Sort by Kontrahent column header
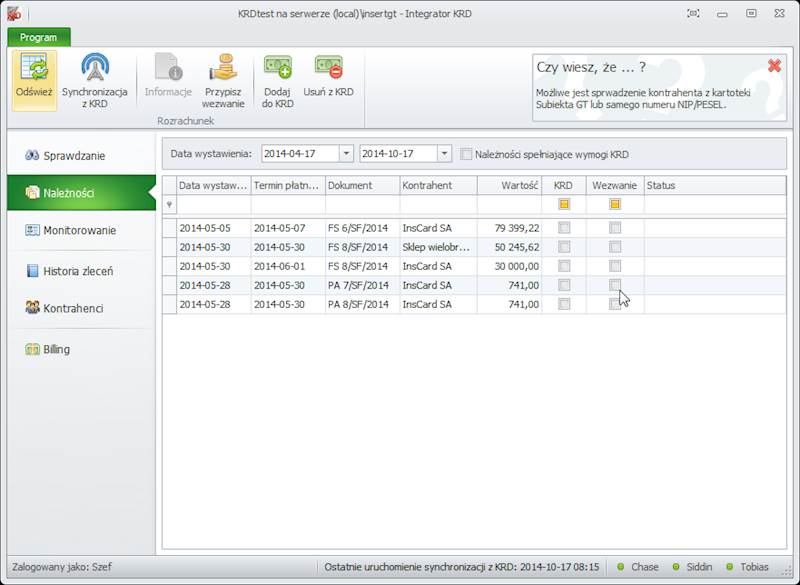 pos(439,186)
